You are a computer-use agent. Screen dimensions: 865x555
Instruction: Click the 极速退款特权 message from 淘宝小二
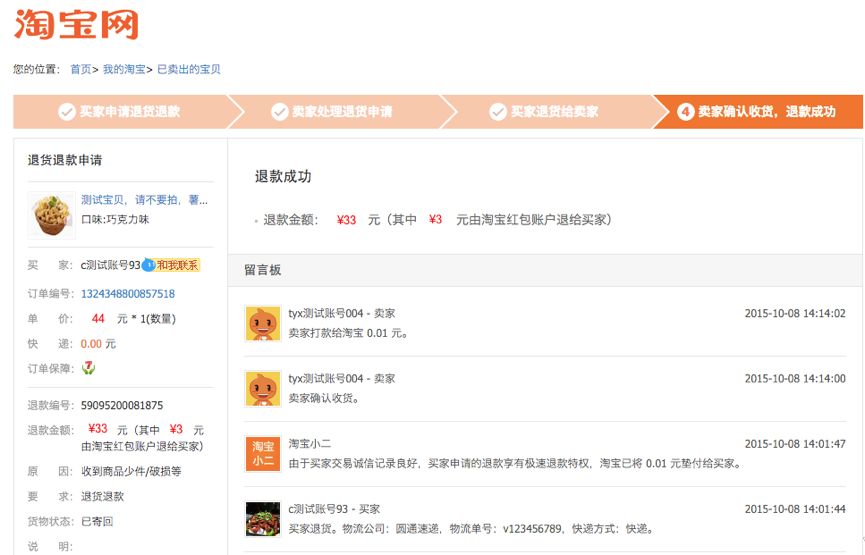[x=515, y=463]
